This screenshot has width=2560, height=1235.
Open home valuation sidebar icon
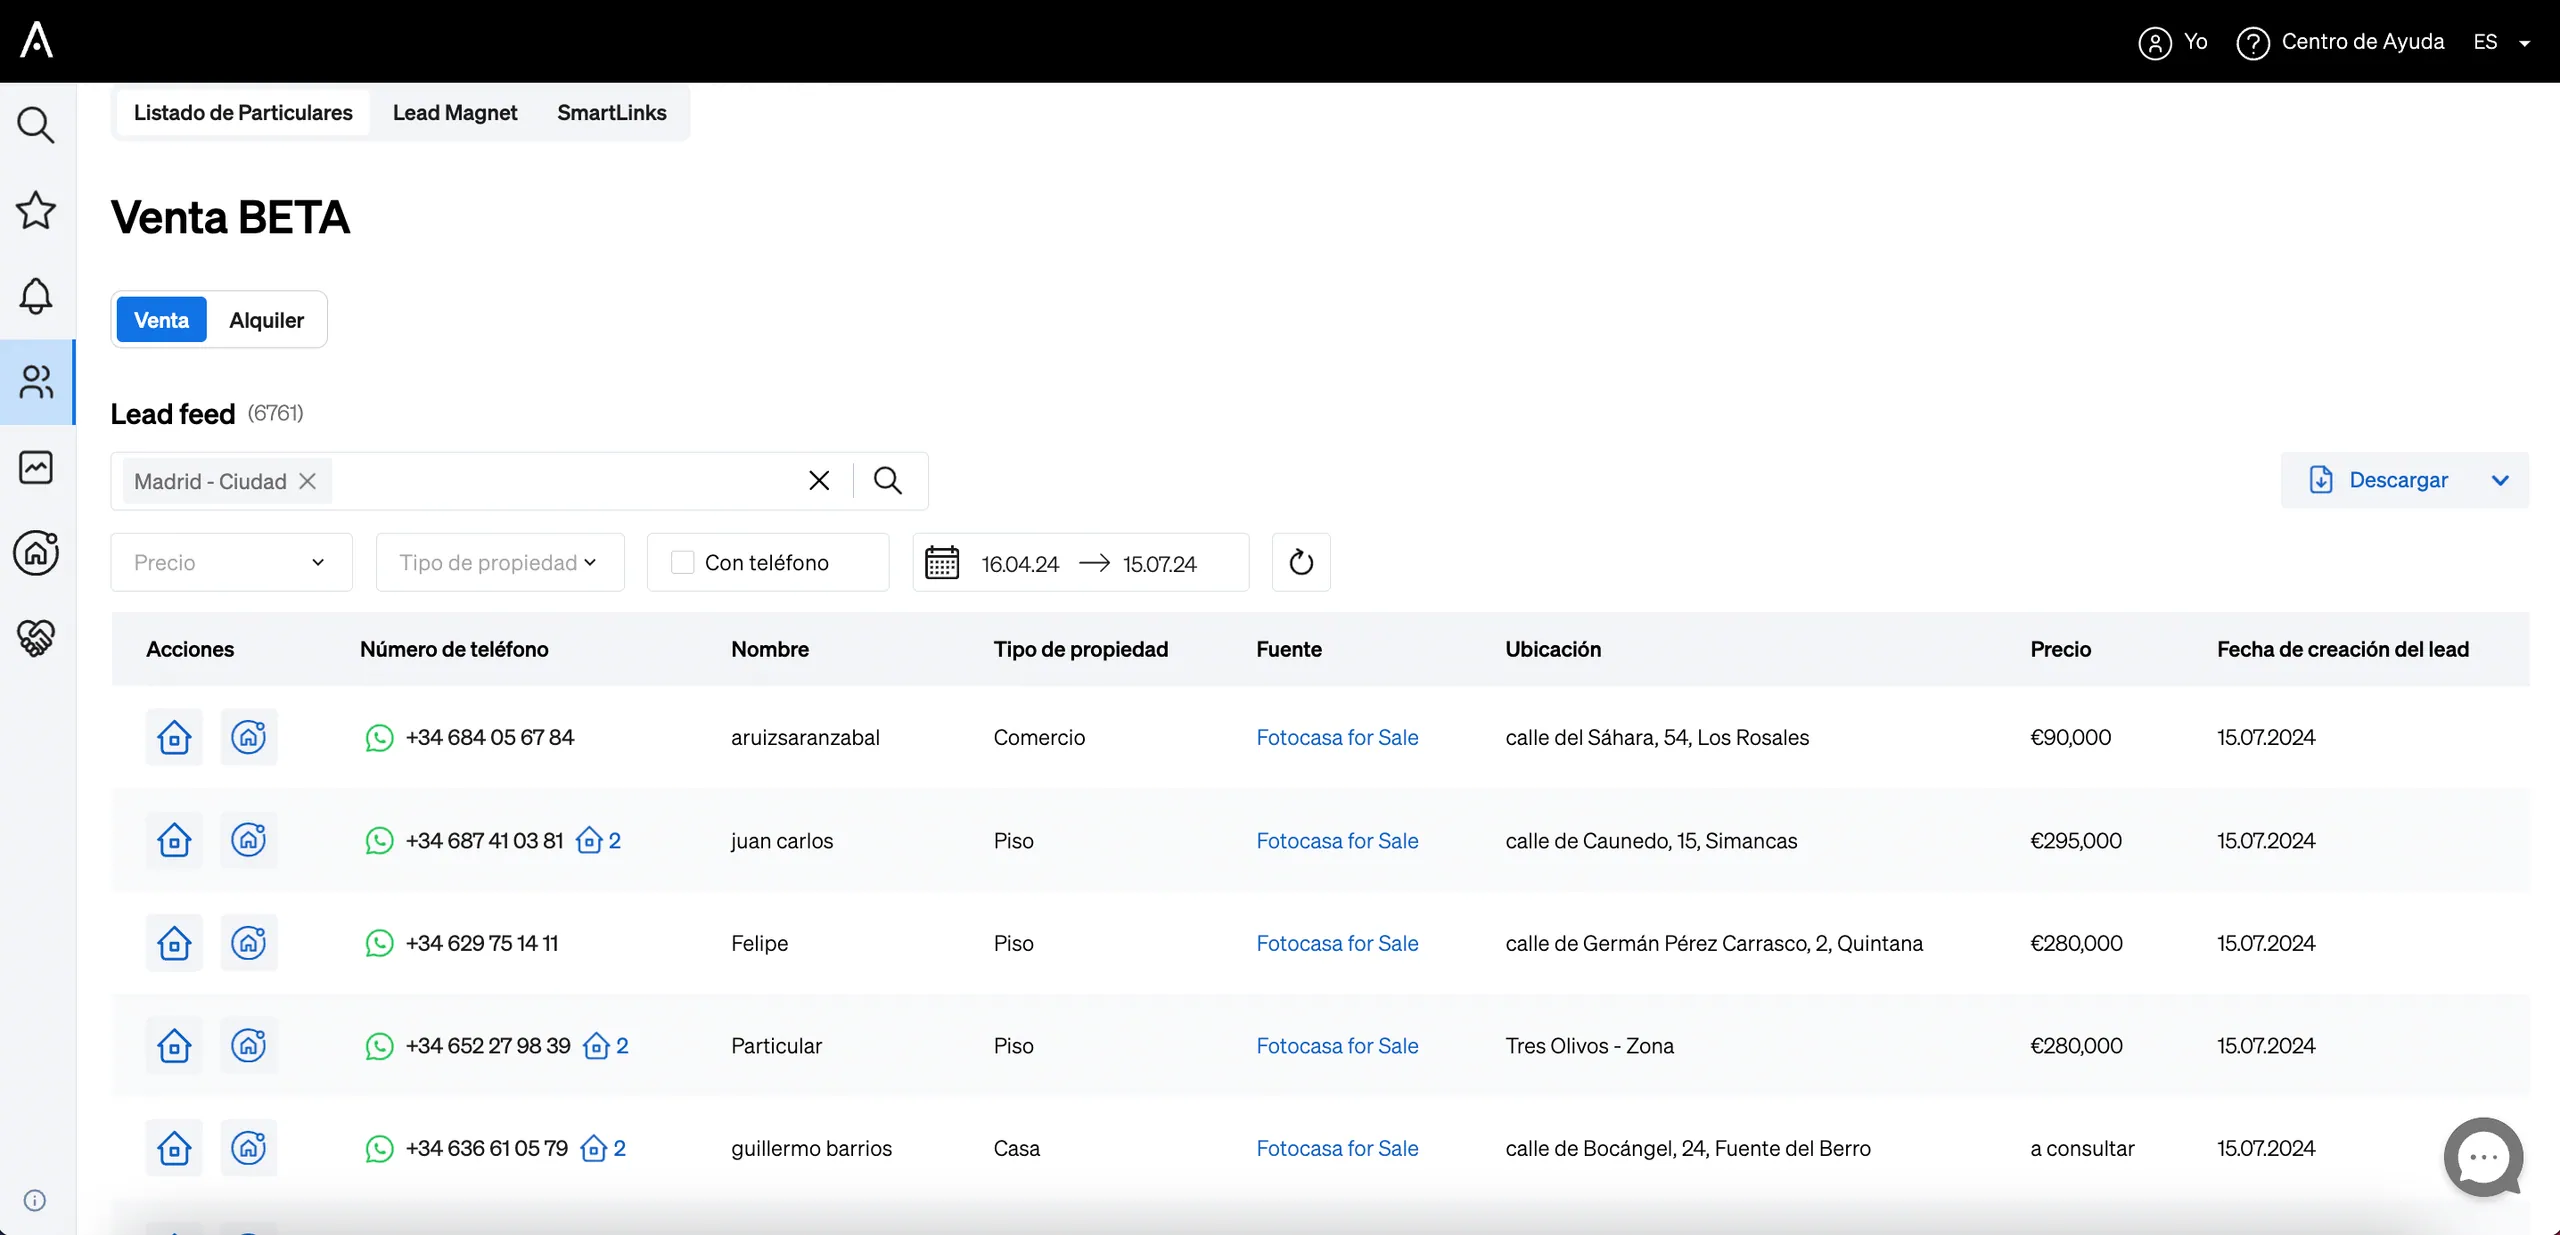36,552
